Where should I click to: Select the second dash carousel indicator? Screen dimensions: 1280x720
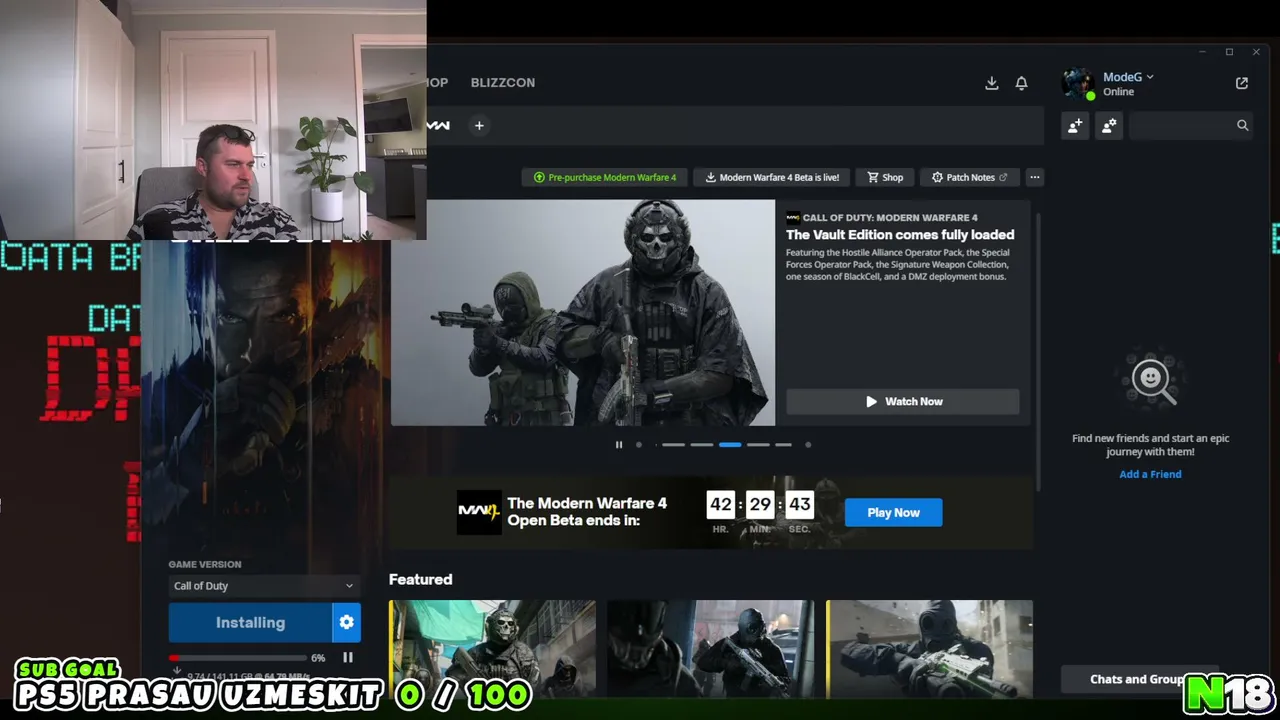click(x=702, y=445)
